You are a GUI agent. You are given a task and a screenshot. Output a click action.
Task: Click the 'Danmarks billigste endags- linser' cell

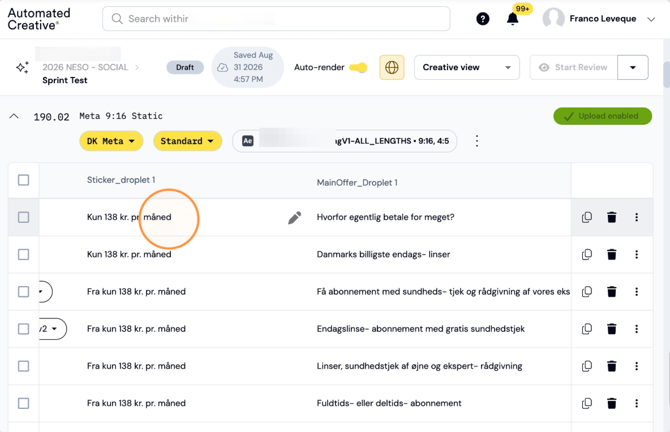(x=383, y=254)
